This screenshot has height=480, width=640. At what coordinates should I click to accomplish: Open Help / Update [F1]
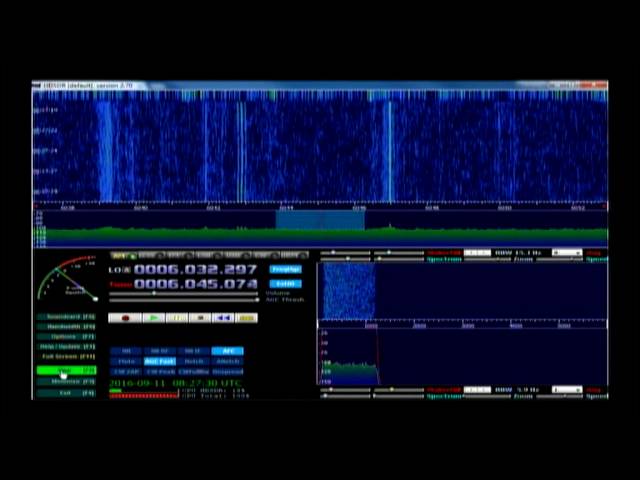pyautogui.click(x=66, y=347)
